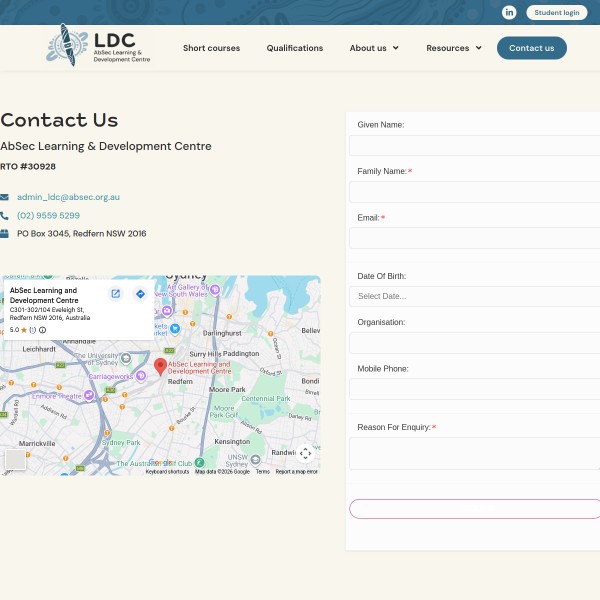Call the (02) 9559 5299 phone link
This screenshot has width=600, height=600.
click(x=48, y=215)
